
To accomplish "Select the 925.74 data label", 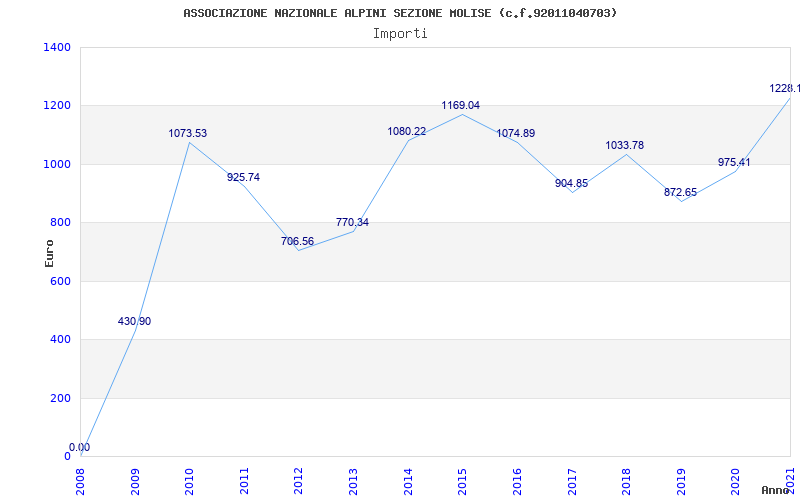I will click(x=243, y=178).
